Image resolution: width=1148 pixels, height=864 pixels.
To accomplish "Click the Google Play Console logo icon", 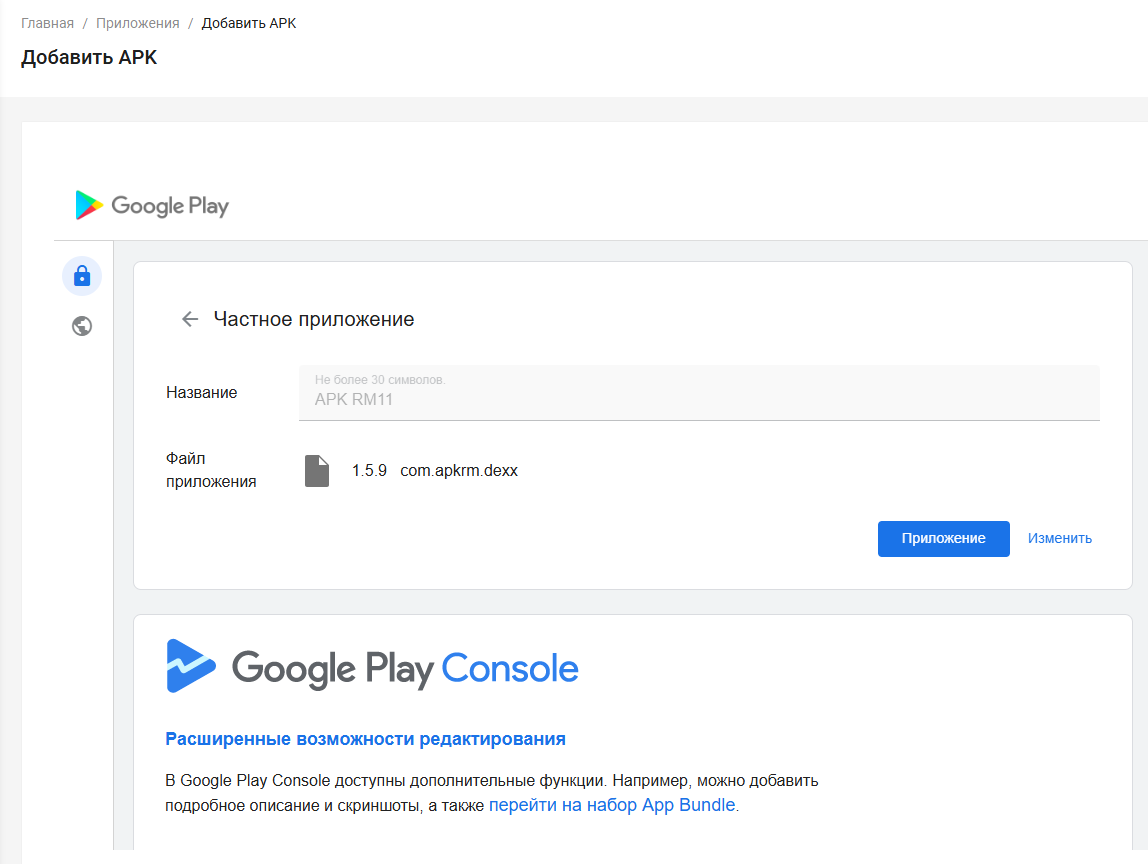I will pyautogui.click(x=191, y=666).
